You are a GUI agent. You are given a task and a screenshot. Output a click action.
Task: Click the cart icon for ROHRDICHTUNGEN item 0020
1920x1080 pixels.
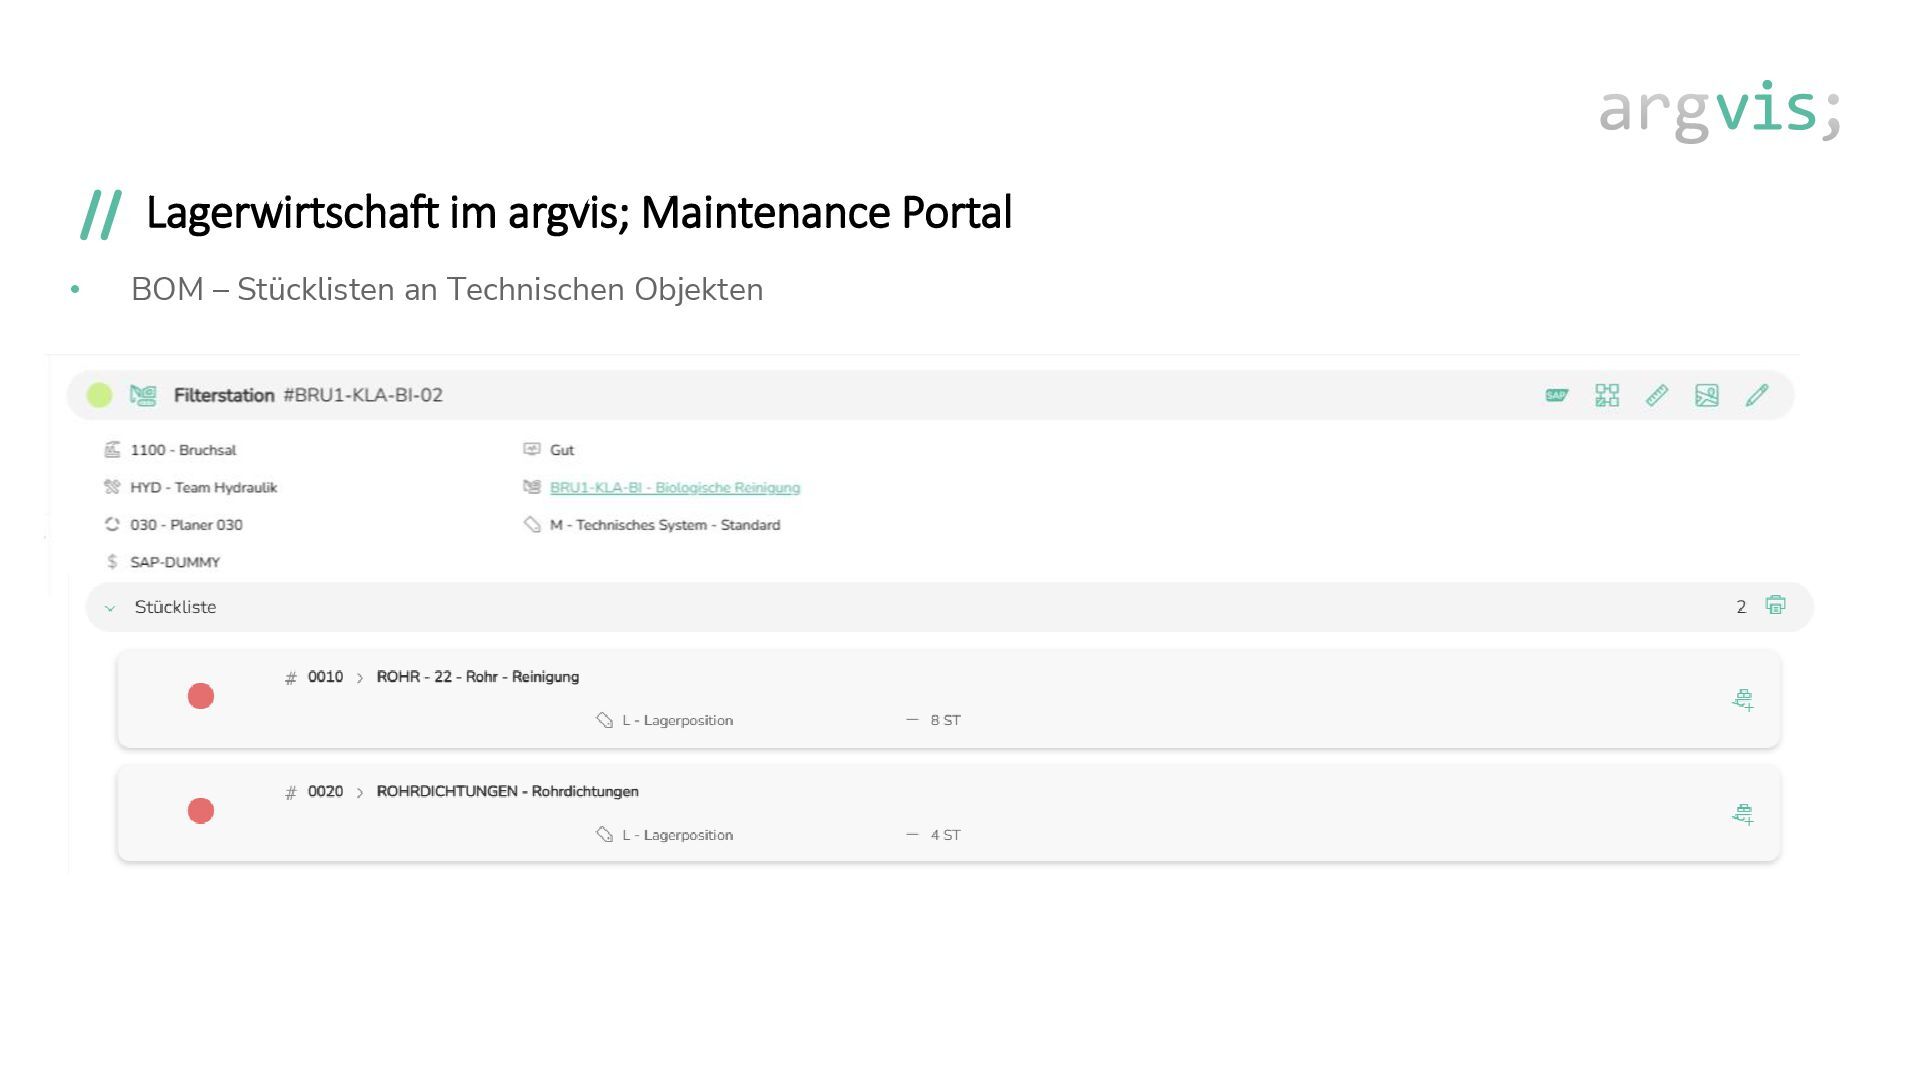pos(1743,814)
